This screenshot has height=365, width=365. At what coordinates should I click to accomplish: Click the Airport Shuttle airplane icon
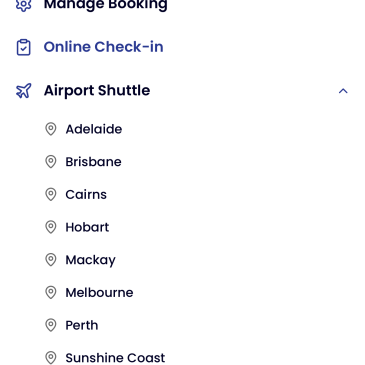point(24,91)
